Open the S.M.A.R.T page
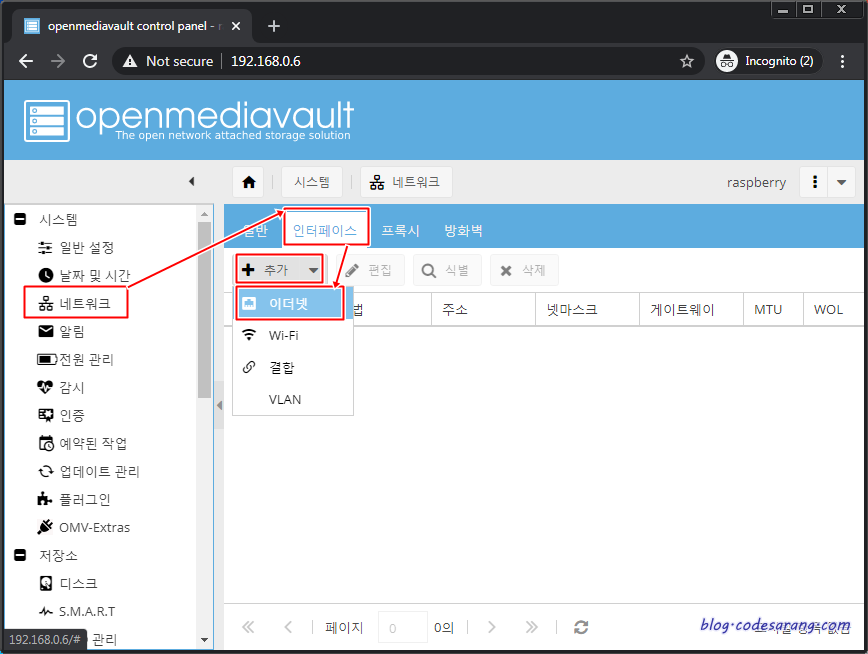 pyautogui.click(x=76, y=611)
